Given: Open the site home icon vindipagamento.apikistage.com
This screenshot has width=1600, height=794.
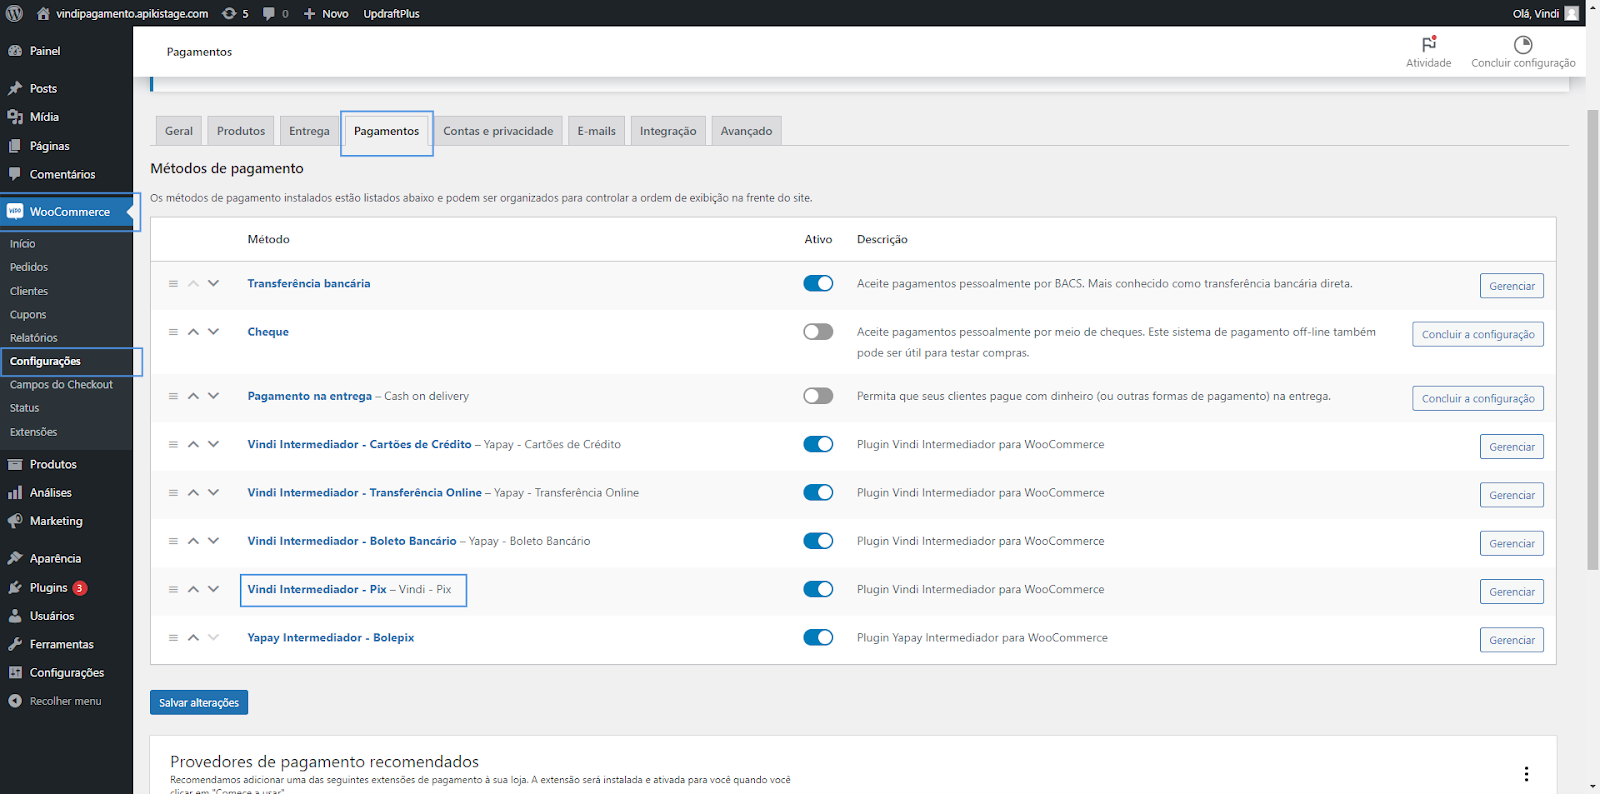Looking at the screenshot, I should [43, 13].
